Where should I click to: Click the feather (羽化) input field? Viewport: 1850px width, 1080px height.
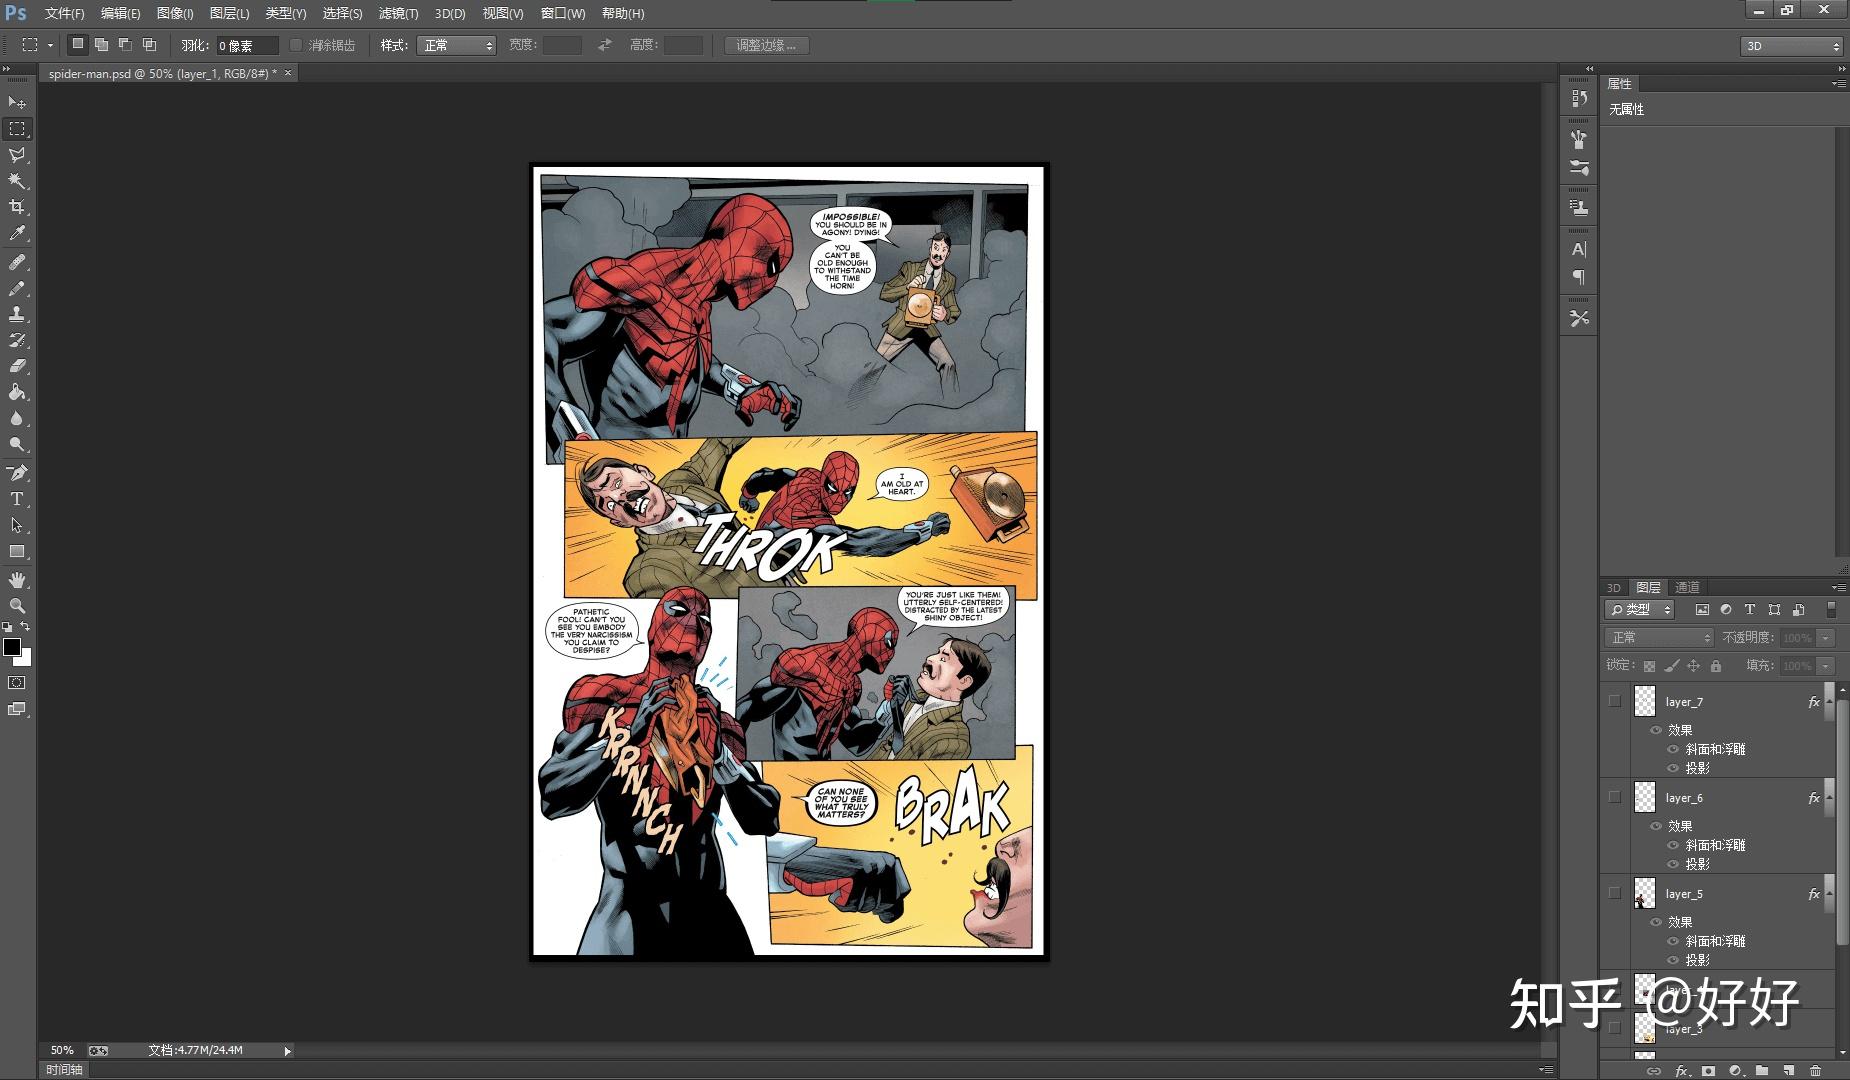click(246, 46)
